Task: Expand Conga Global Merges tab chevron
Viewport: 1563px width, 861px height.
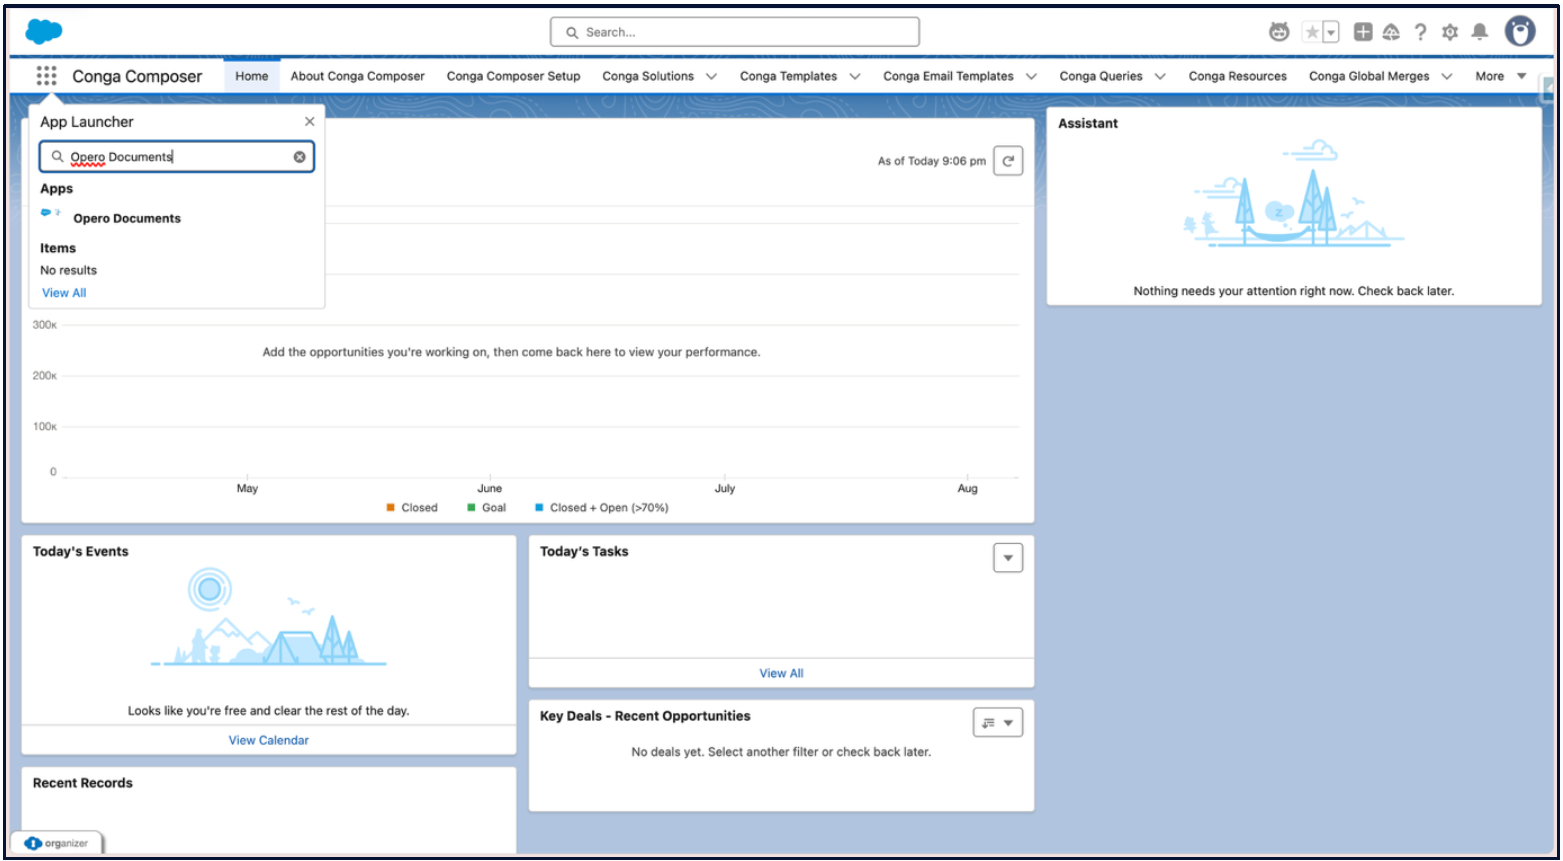Action: coord(1447,76)
